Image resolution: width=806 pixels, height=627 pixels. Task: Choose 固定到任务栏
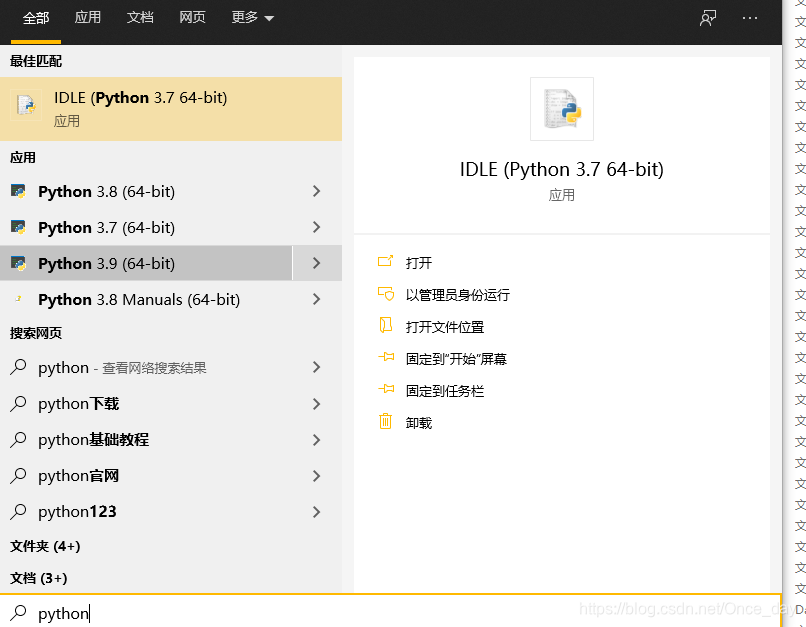click(x=445, y=392)
